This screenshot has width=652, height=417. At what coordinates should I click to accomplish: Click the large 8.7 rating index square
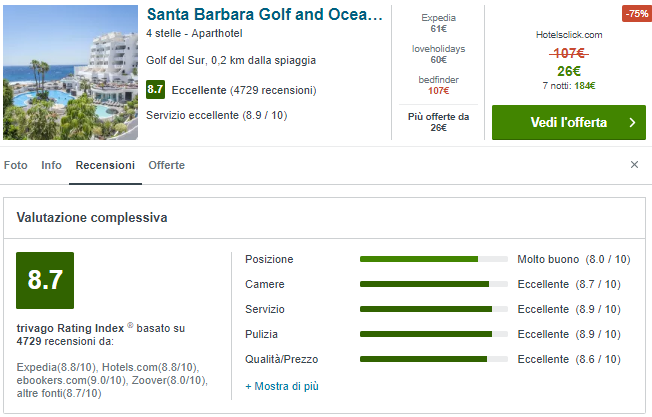pyautogui.click(x=45, y=280)
